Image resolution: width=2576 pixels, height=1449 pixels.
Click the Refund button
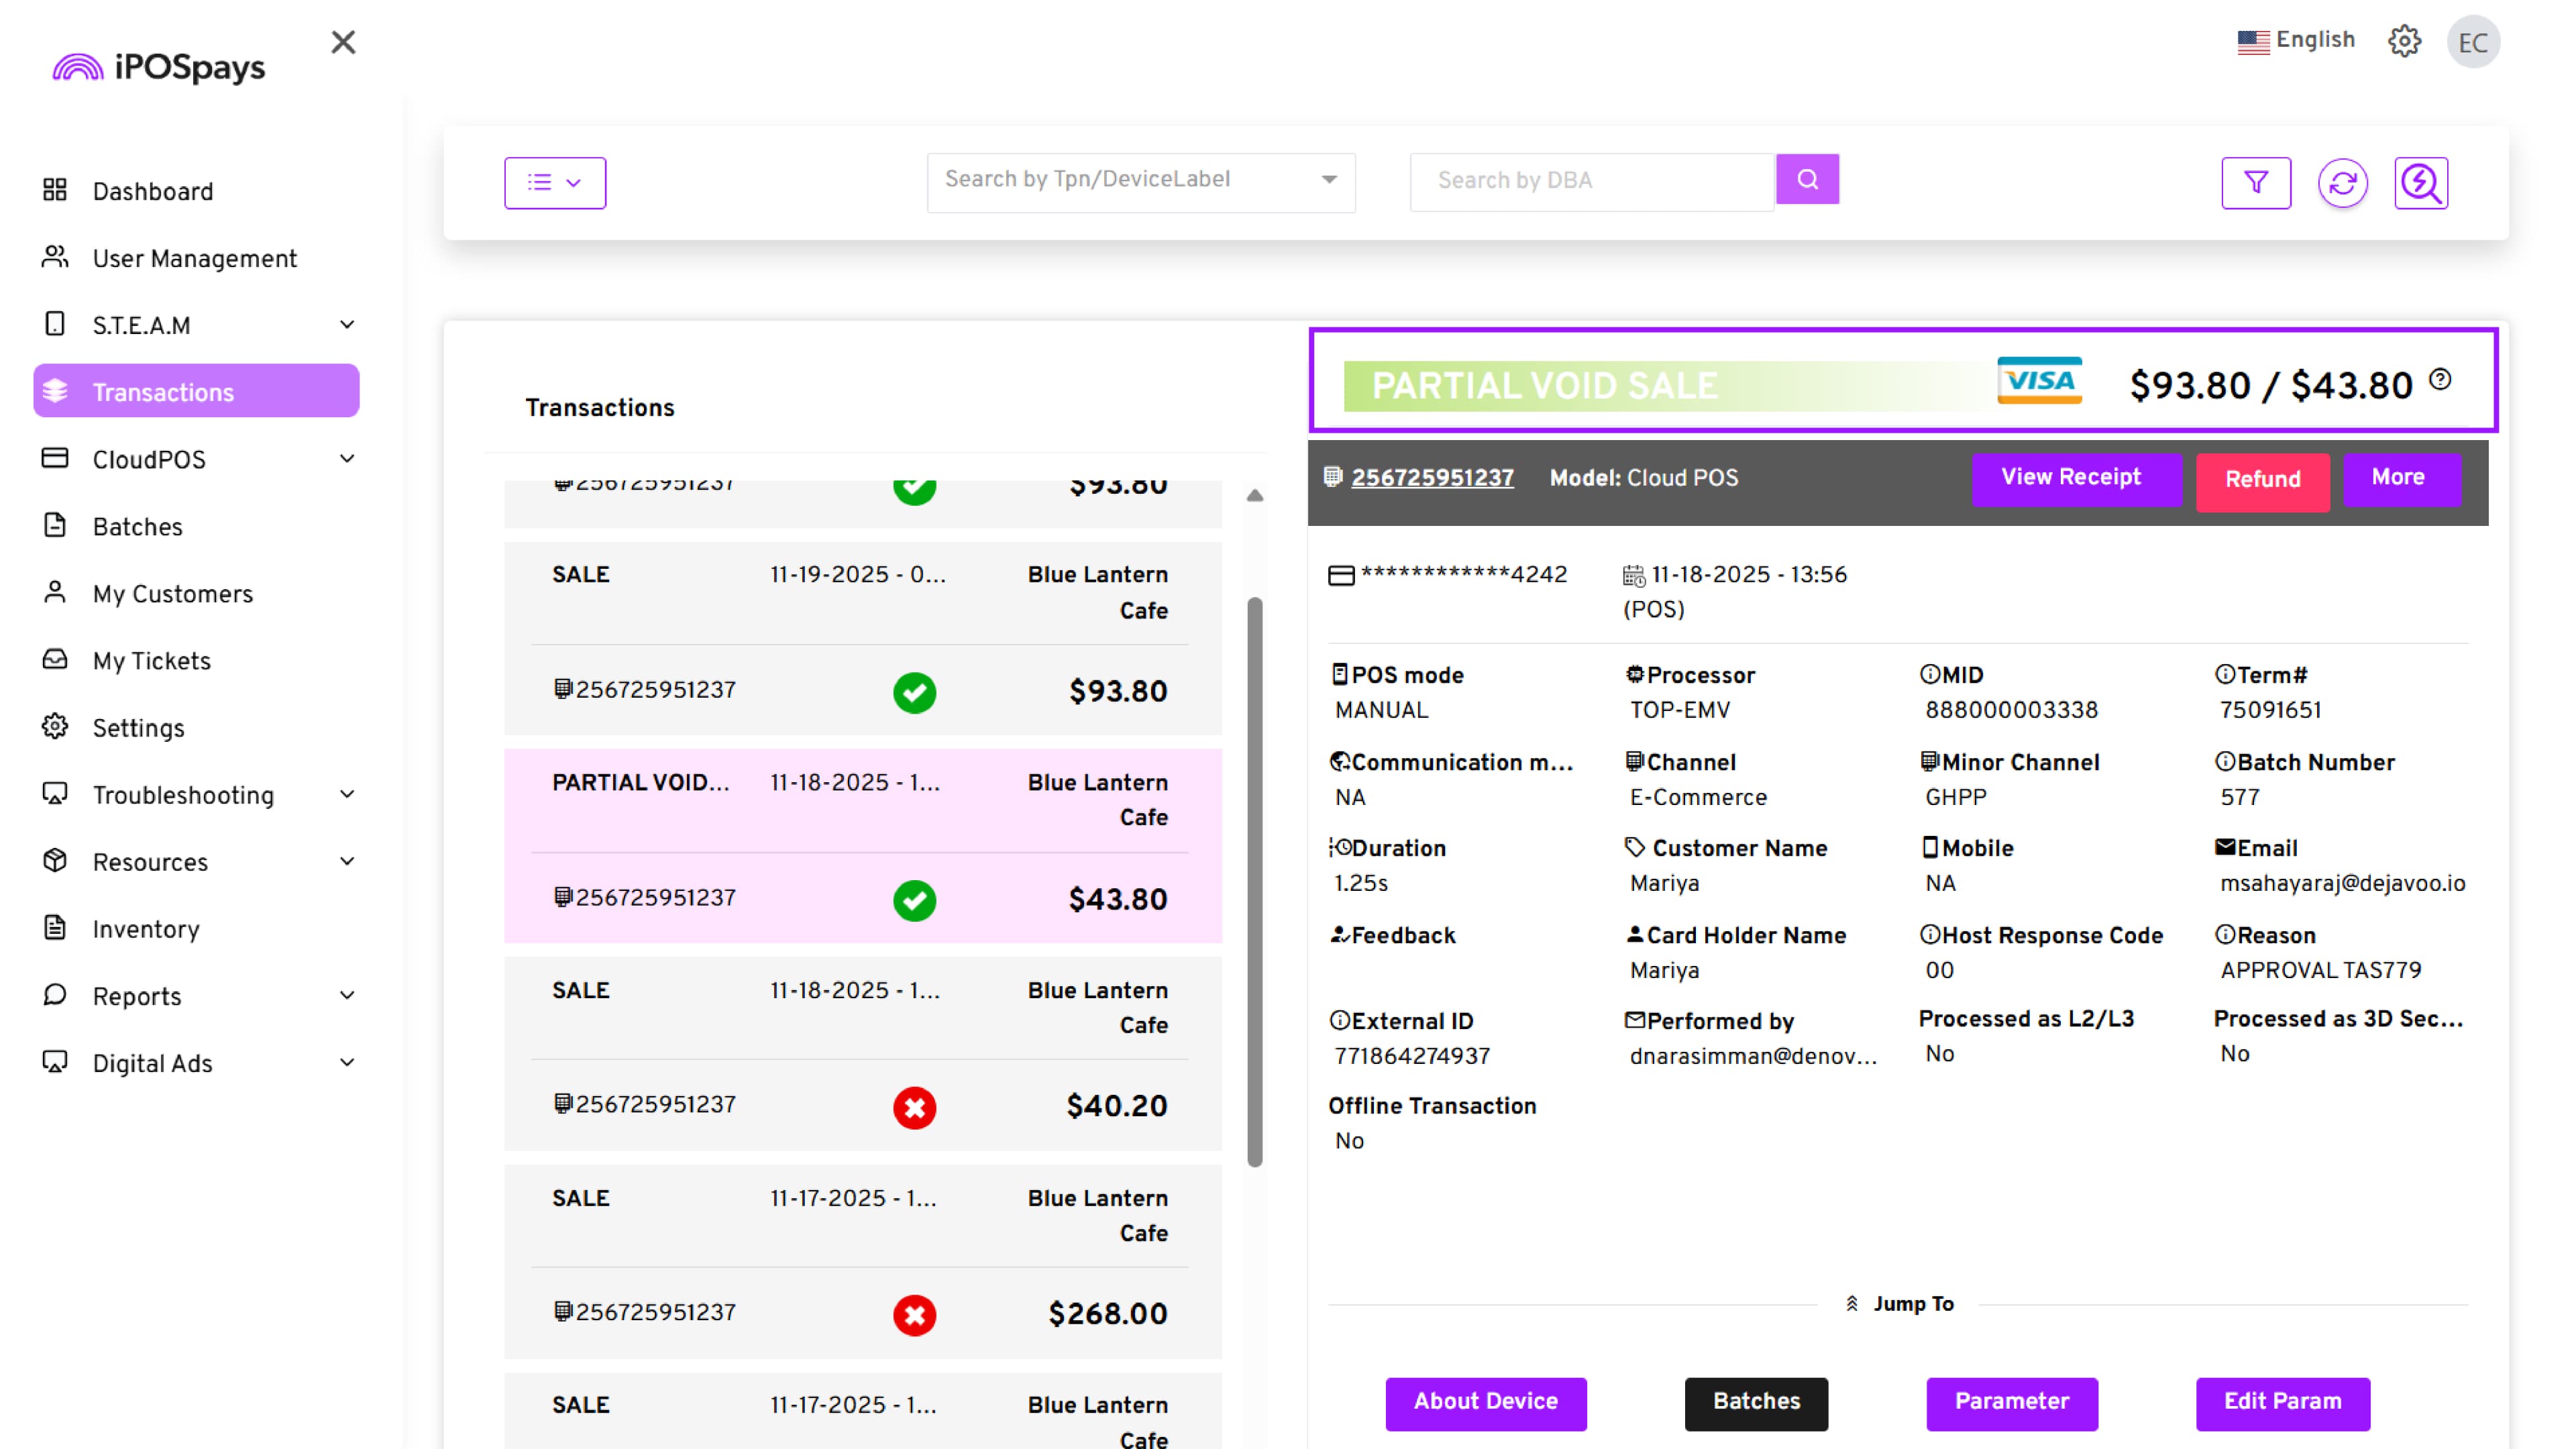click(x=2262, y=480)
